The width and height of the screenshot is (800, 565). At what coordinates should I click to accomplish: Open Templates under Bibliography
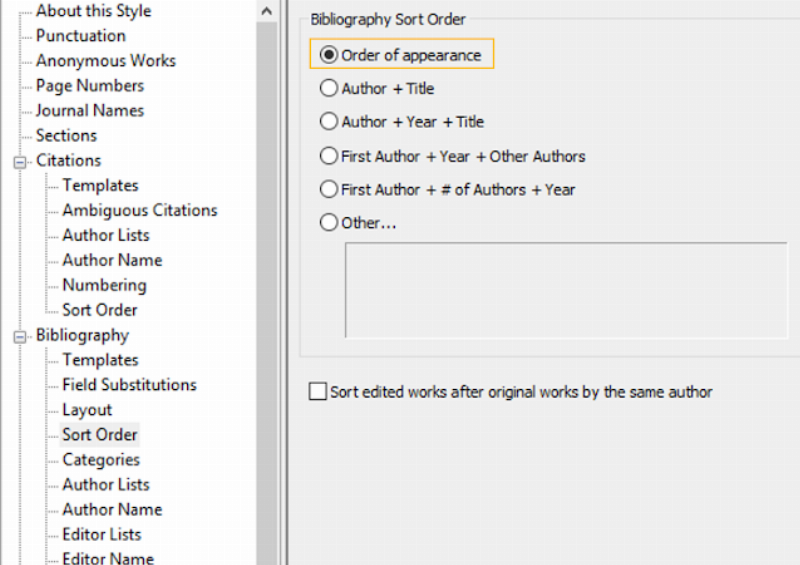click(x=100, y=360)
